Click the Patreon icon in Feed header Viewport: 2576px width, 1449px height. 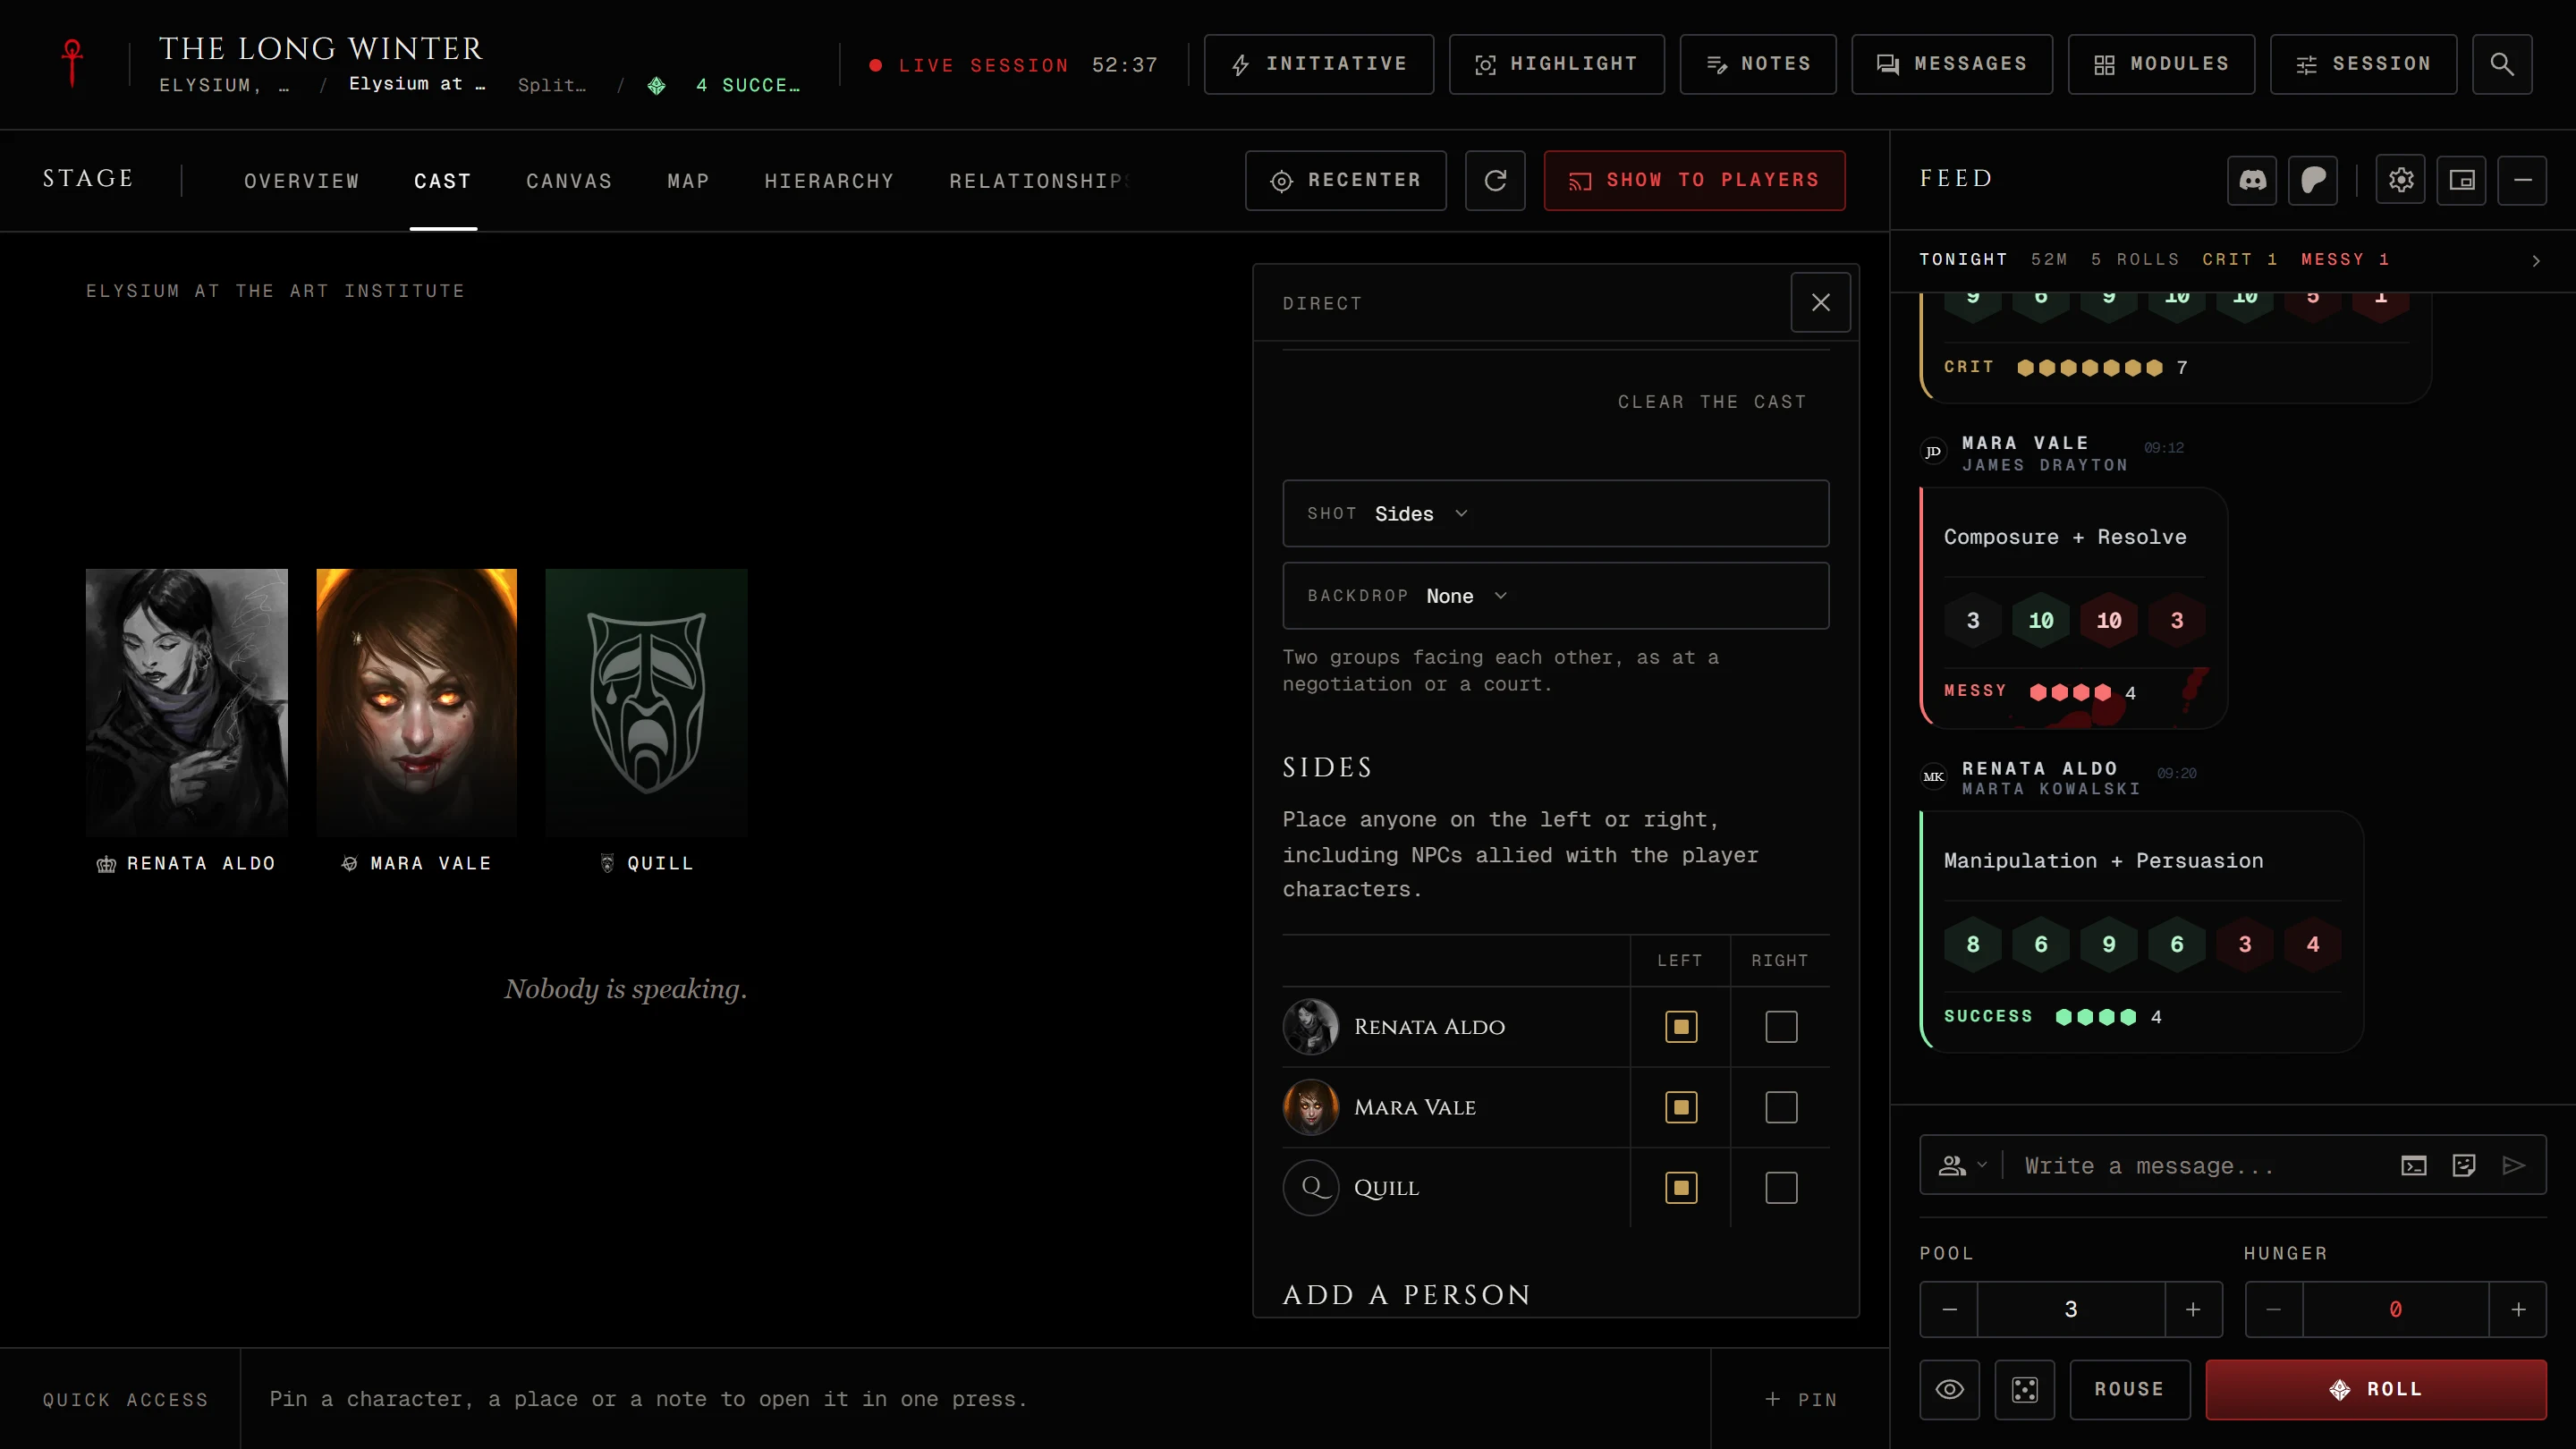click(2313, 180)
